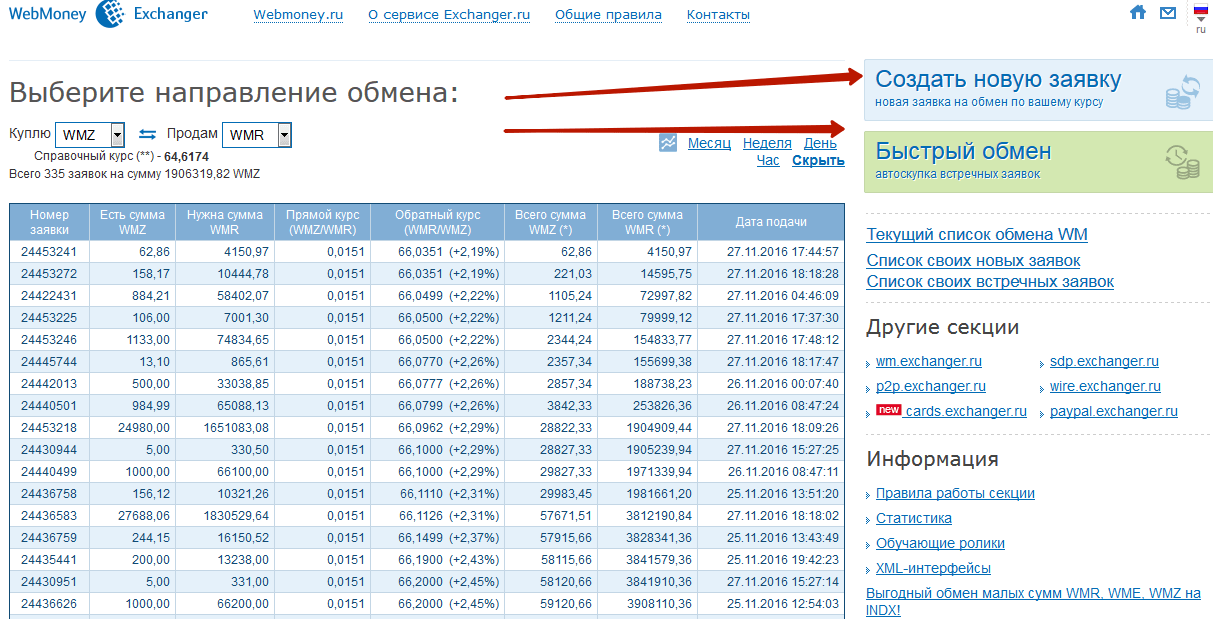Open Список своих встречных заявок
This screenshot has height=619, width=1213.
coord(990,282)
